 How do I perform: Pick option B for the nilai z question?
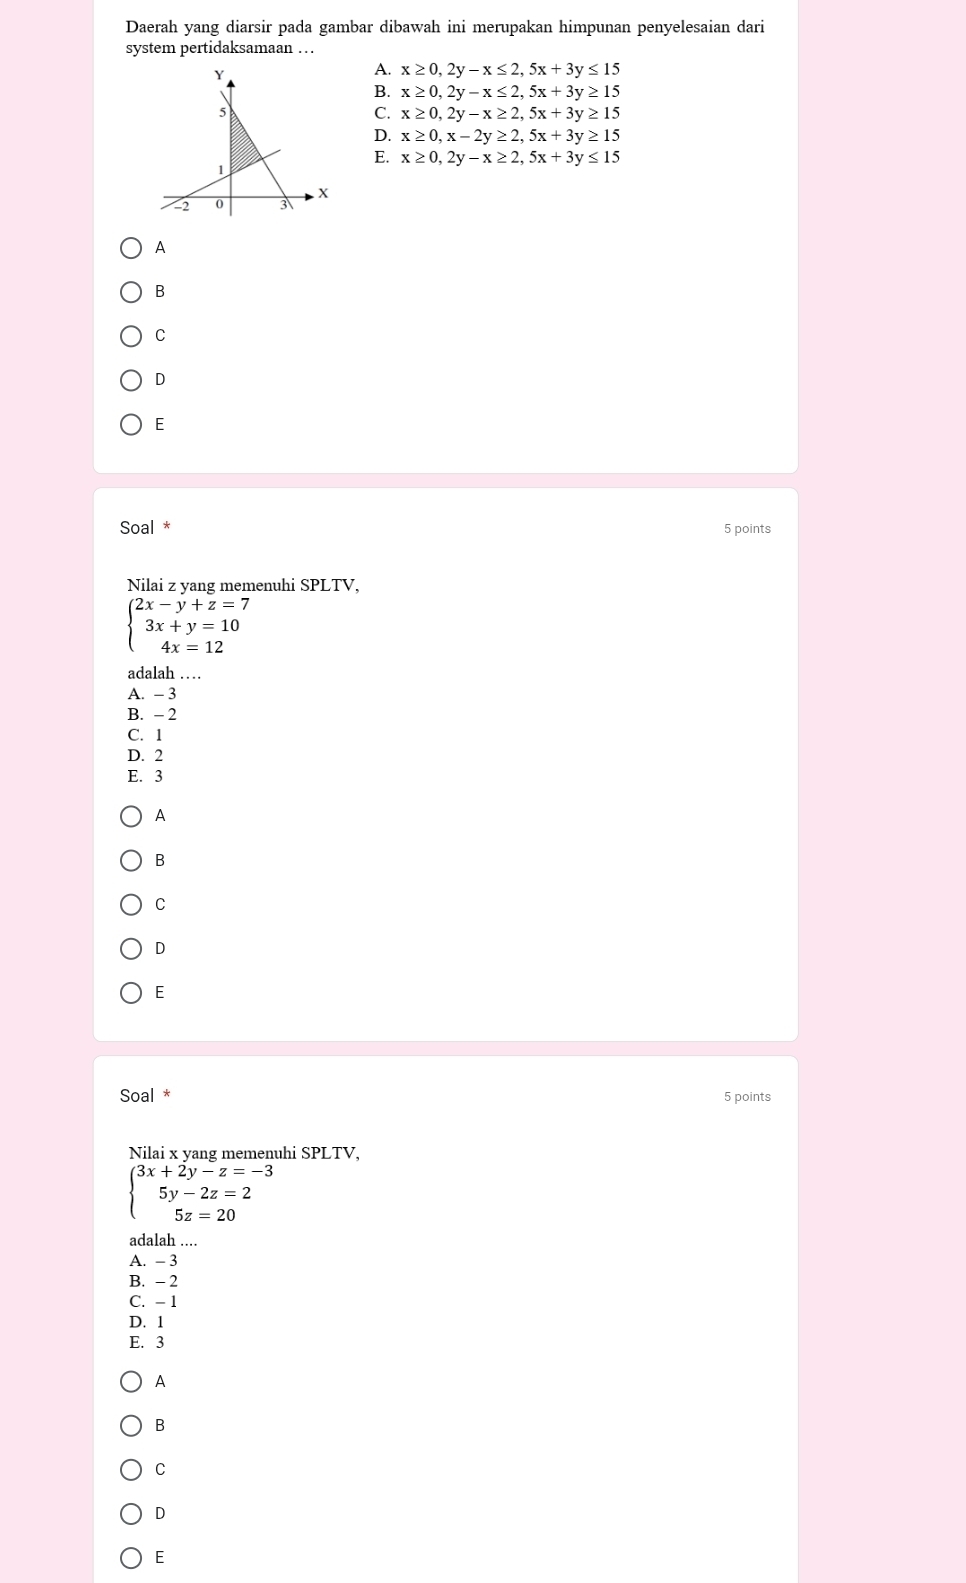[x=131, y=861]
